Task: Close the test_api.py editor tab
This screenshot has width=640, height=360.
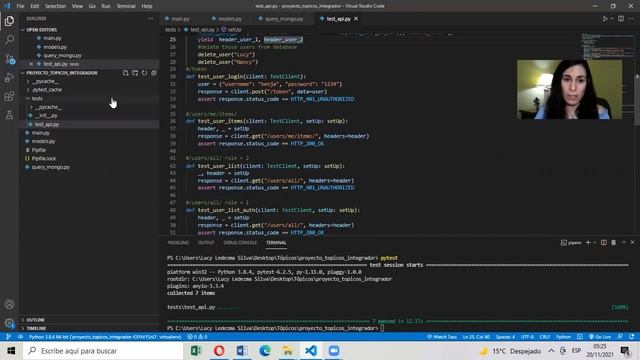Action: pyautogui.click(x=356, y=19)
